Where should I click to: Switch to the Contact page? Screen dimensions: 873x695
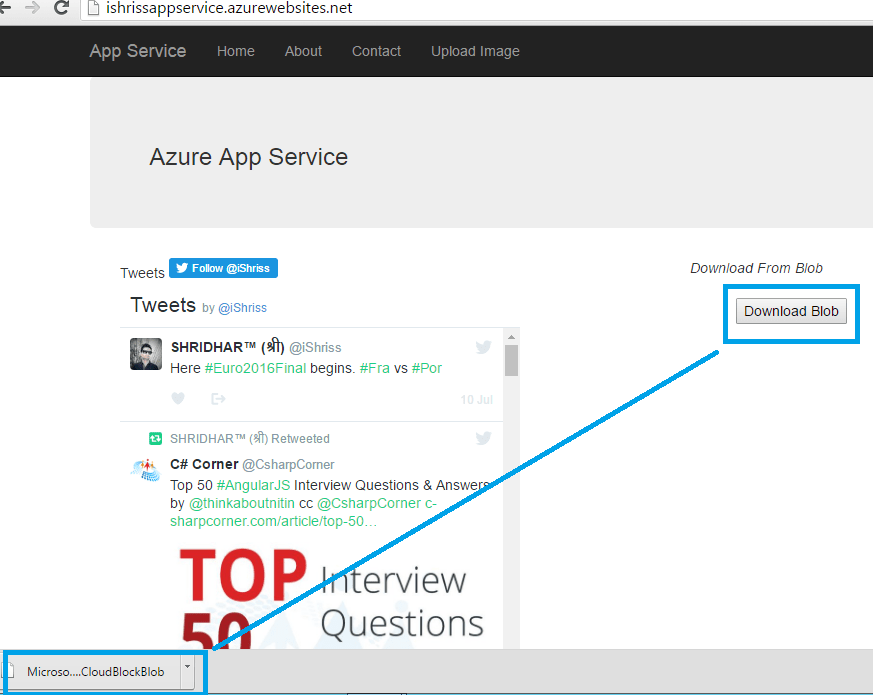(x=376, y=51)
